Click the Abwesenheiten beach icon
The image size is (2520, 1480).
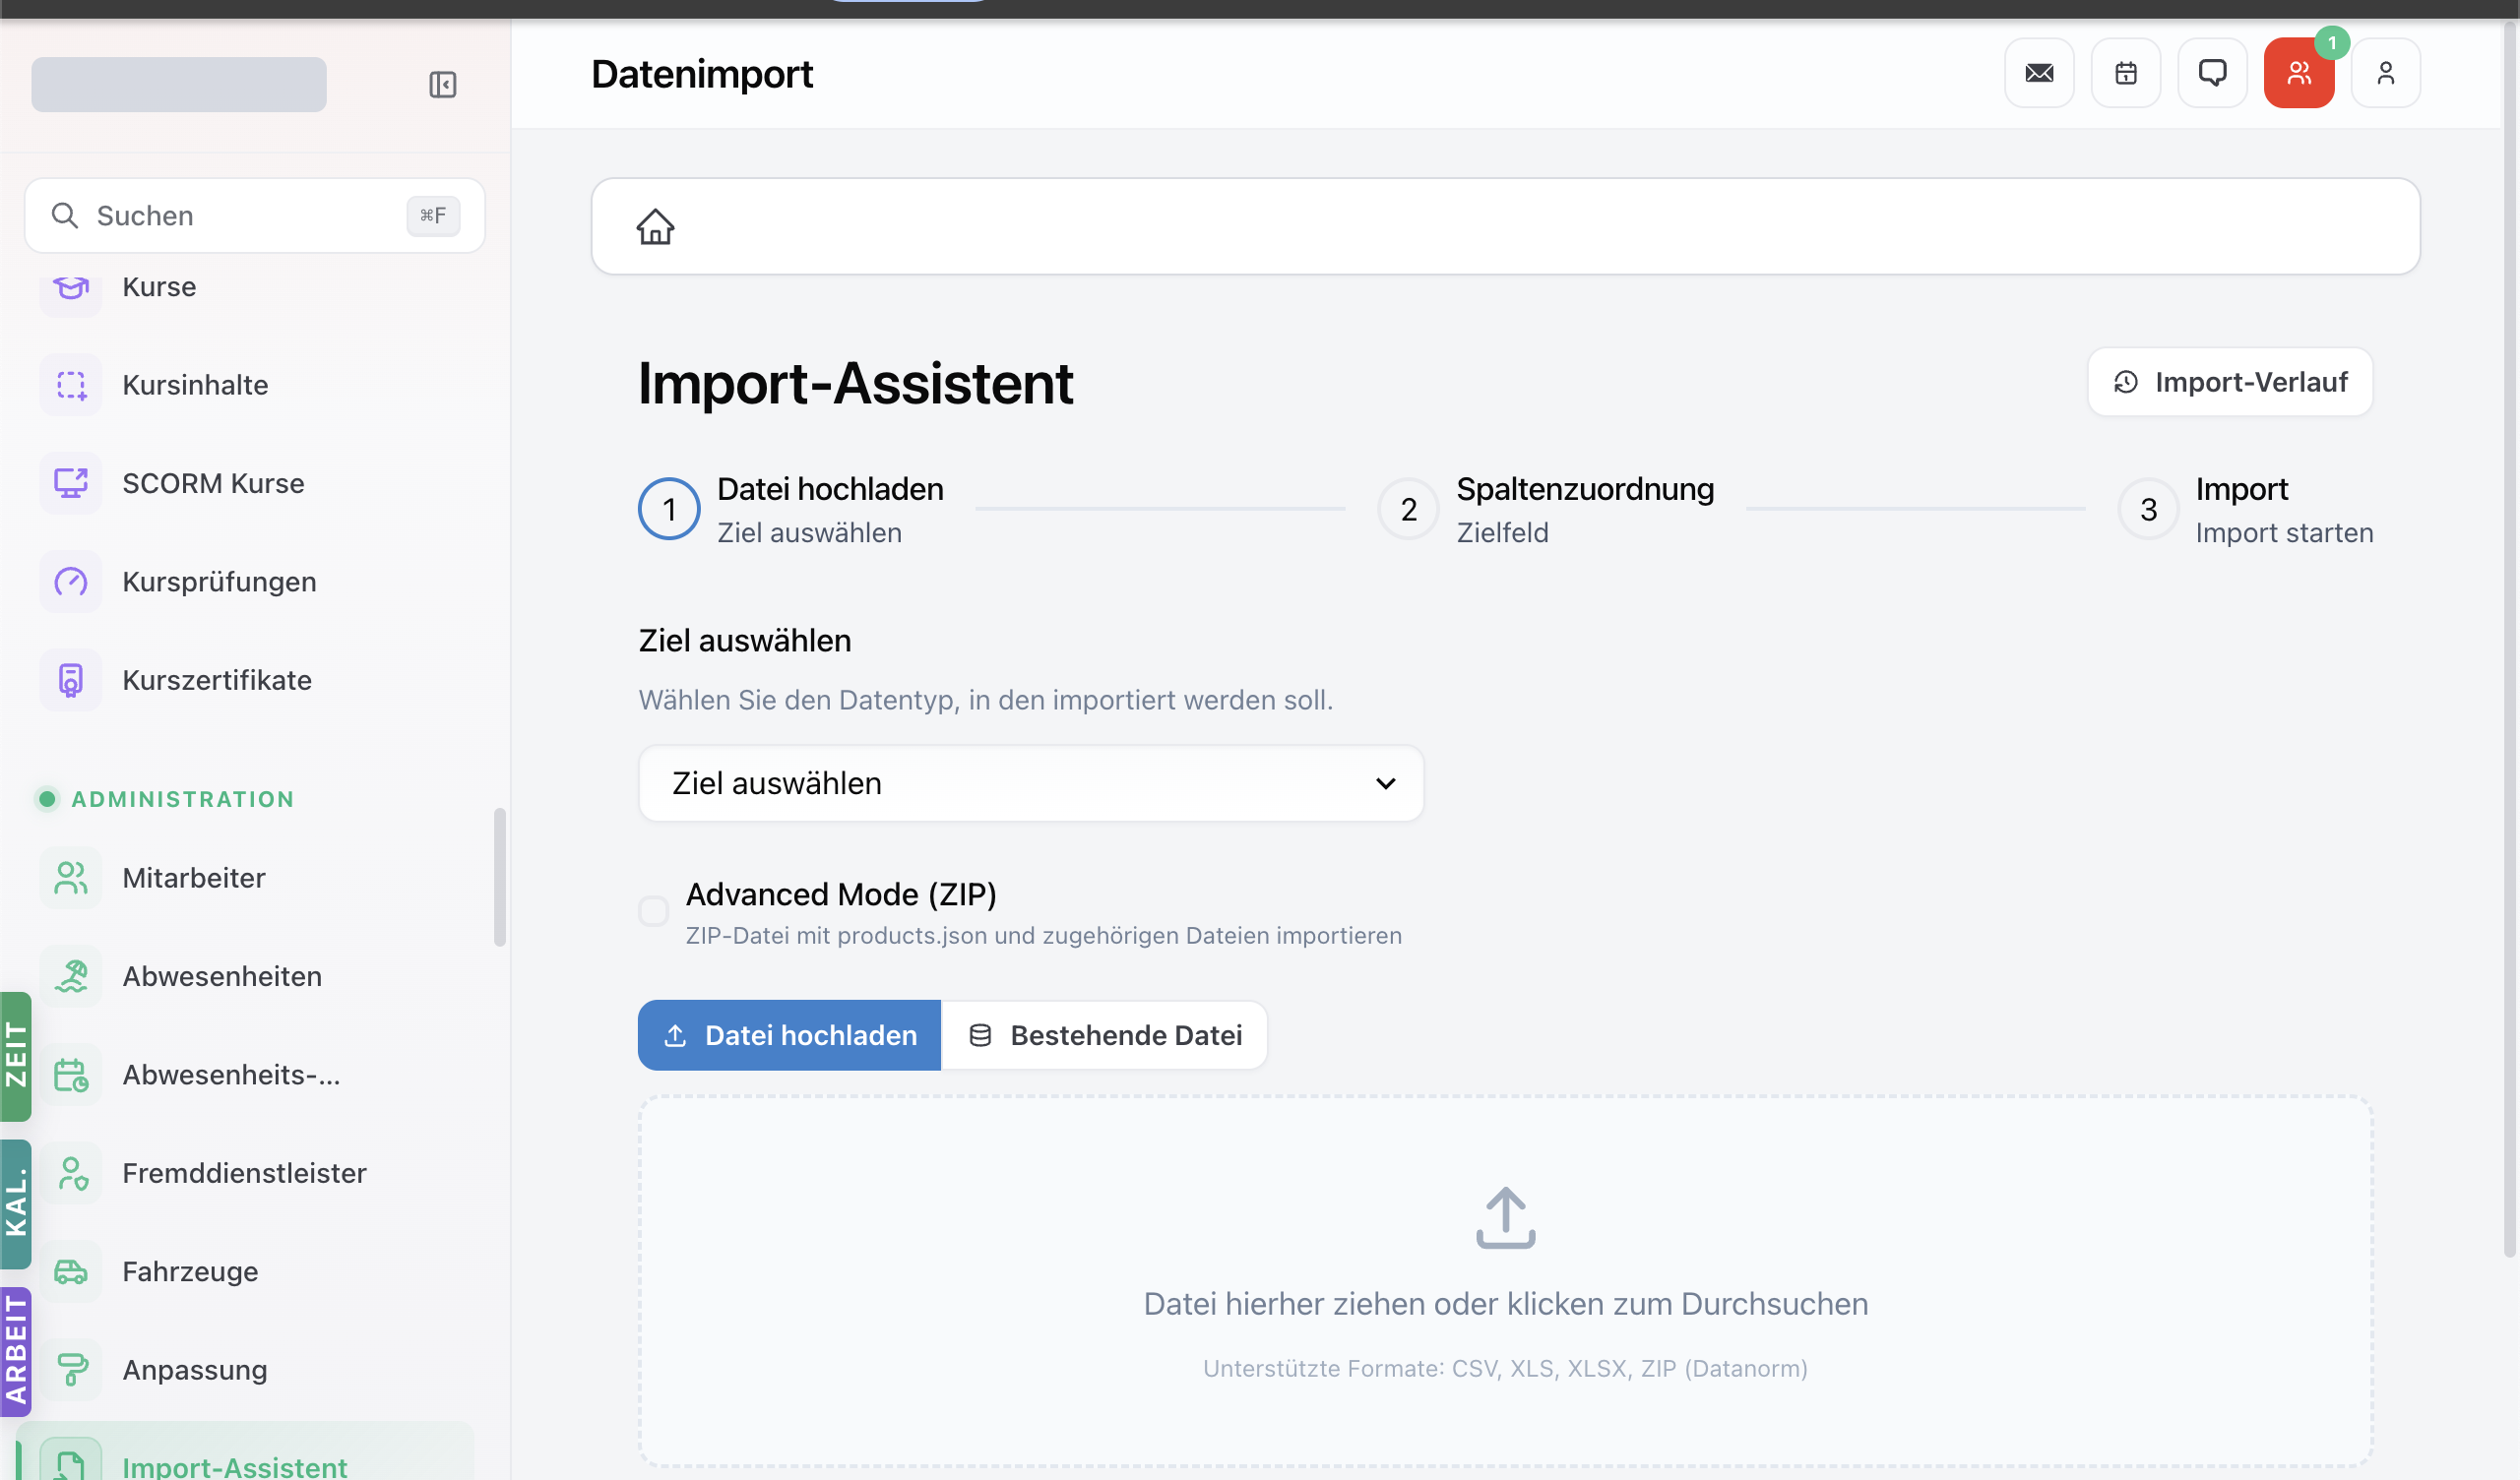(71, 976)
